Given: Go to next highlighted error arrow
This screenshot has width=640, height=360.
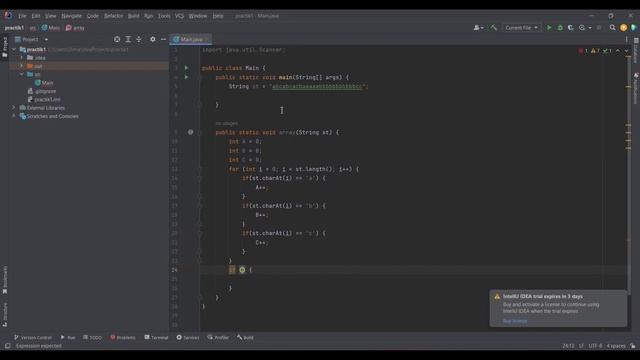Looking at the screenshot, I should click(x=627, y=51).
